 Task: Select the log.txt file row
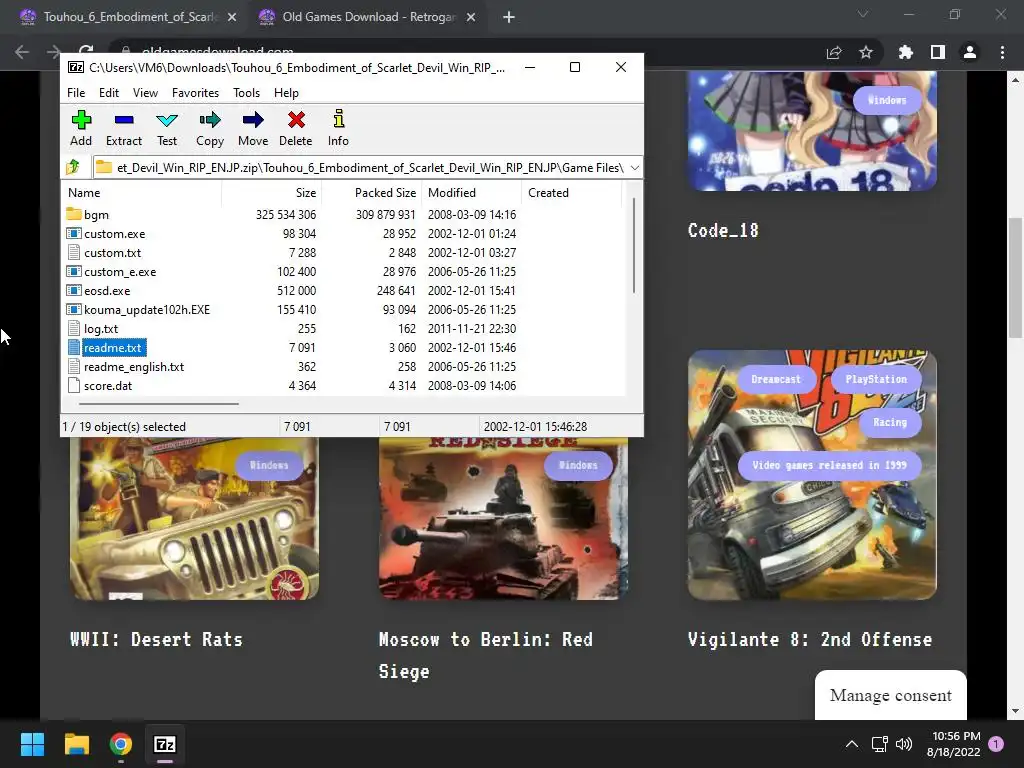pos(343,328)
